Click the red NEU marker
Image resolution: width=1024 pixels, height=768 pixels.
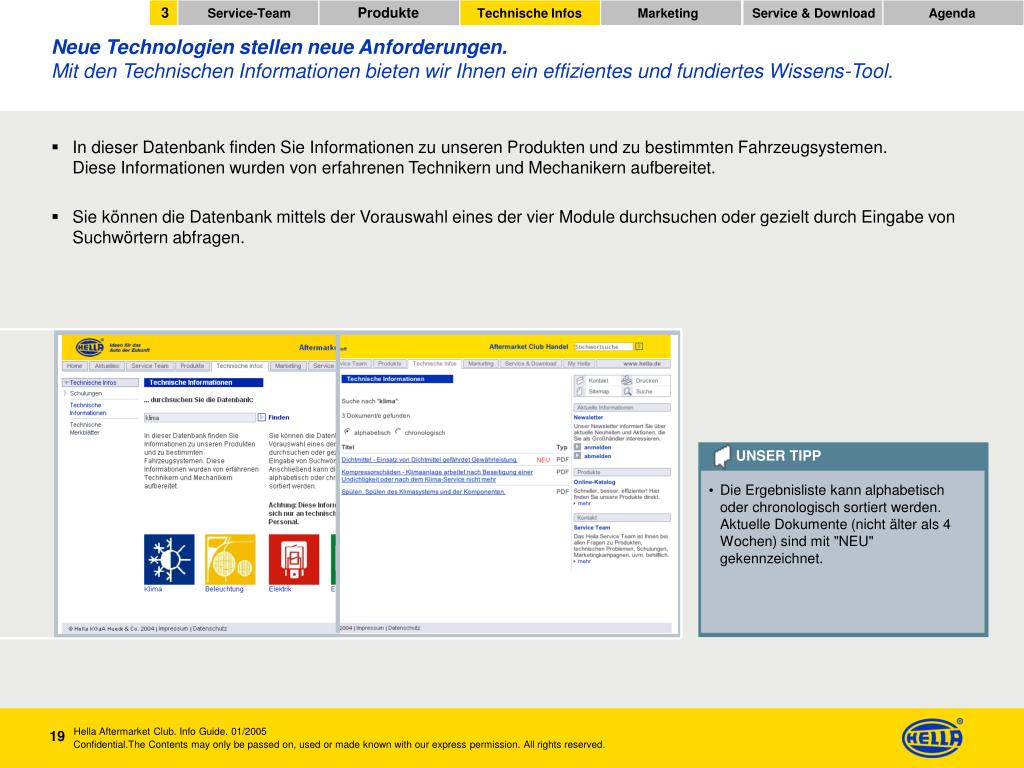coord(543,460)
